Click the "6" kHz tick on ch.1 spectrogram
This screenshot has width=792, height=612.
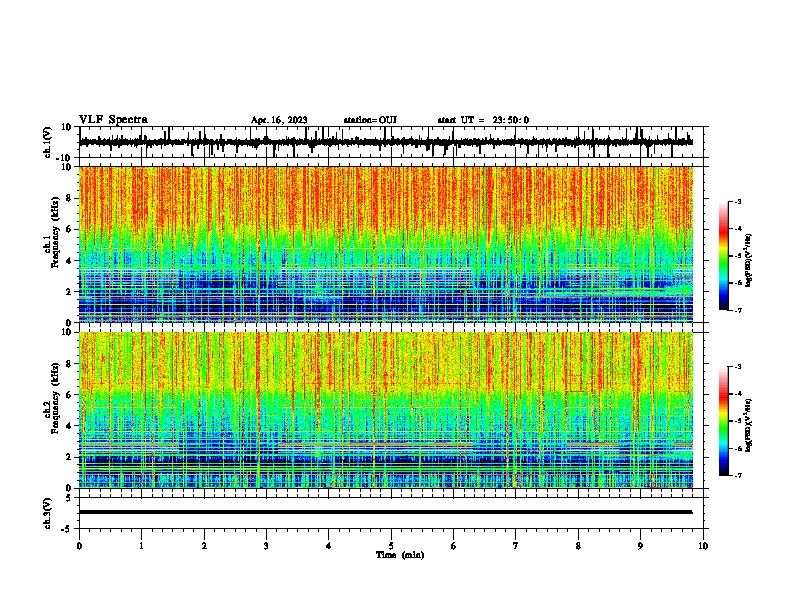pos(69,229)
